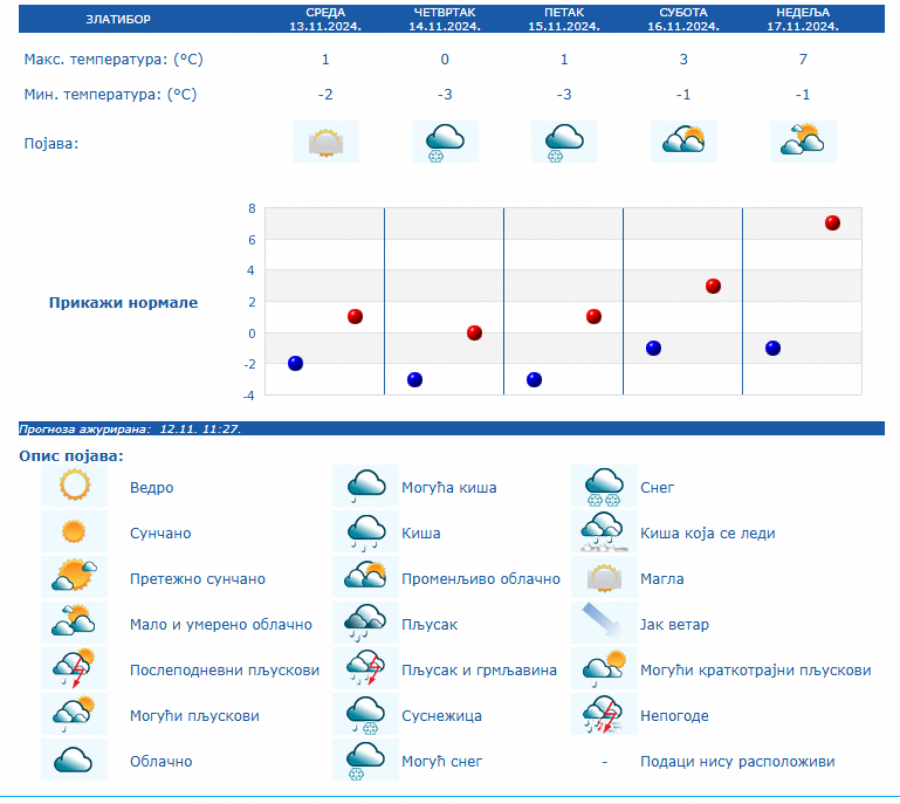Click the Киша која се леди icon

tap(604, 533)
